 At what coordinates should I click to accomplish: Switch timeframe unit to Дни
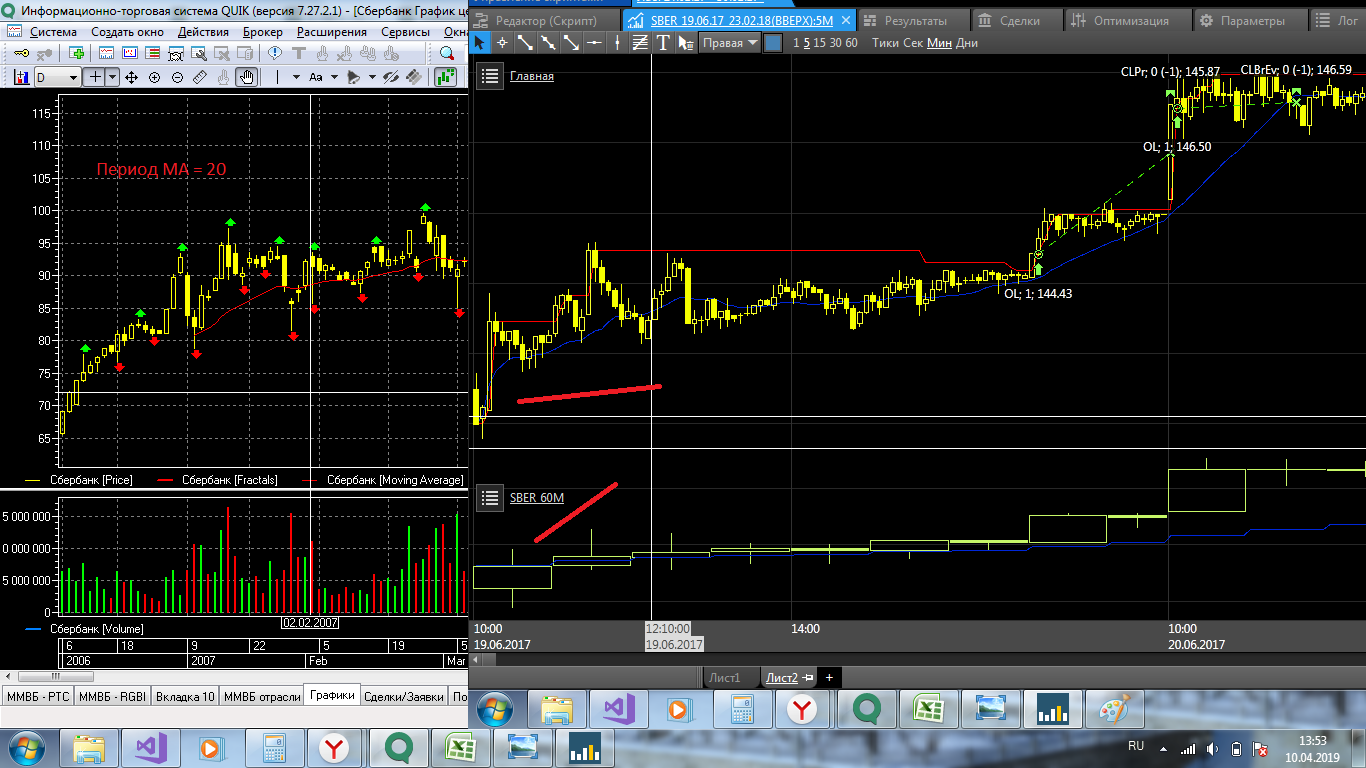[x=967, y=43]
